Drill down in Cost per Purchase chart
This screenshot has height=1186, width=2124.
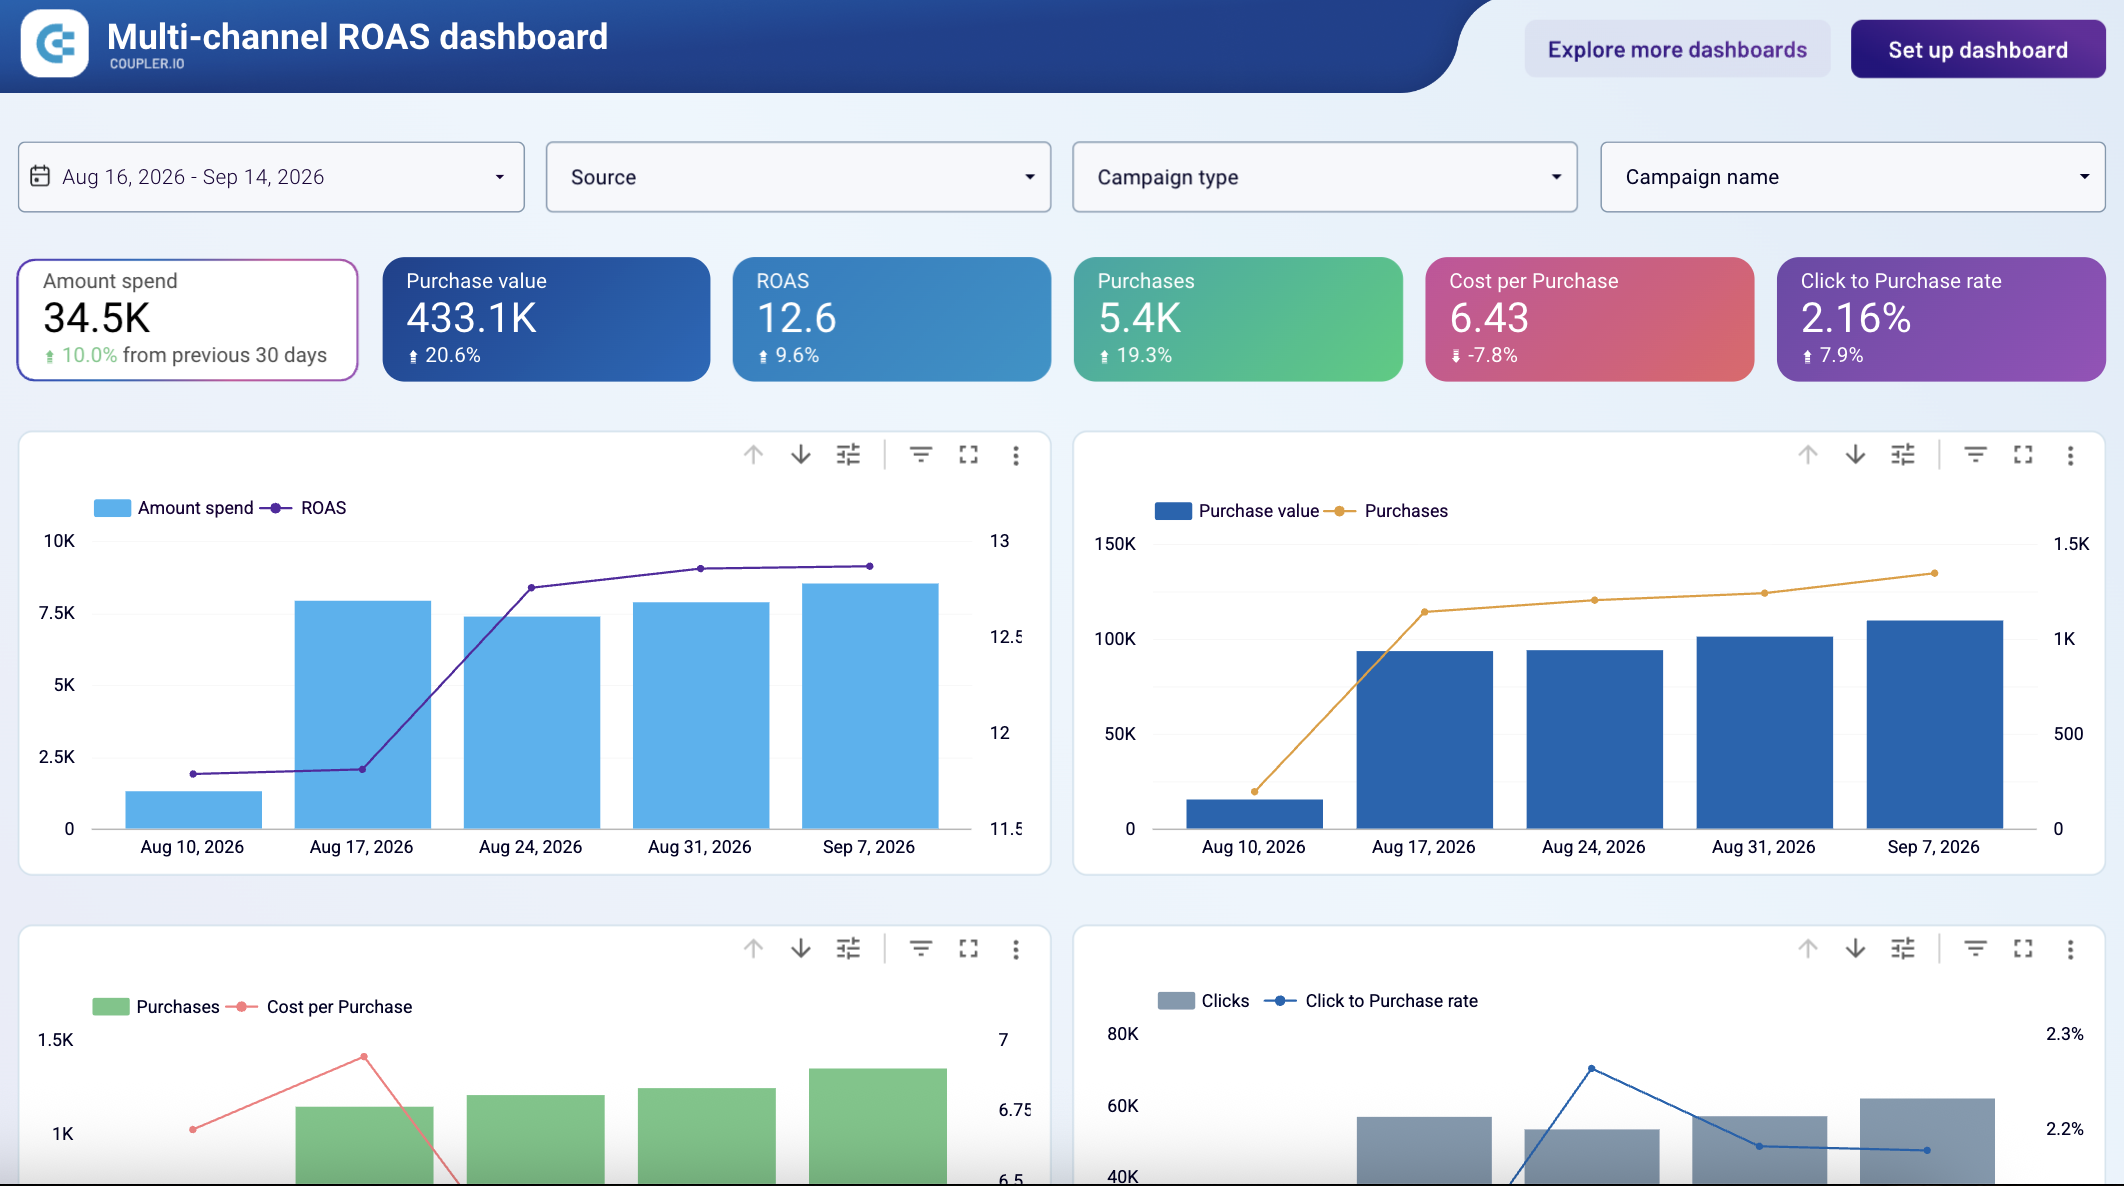pos(800,948)
